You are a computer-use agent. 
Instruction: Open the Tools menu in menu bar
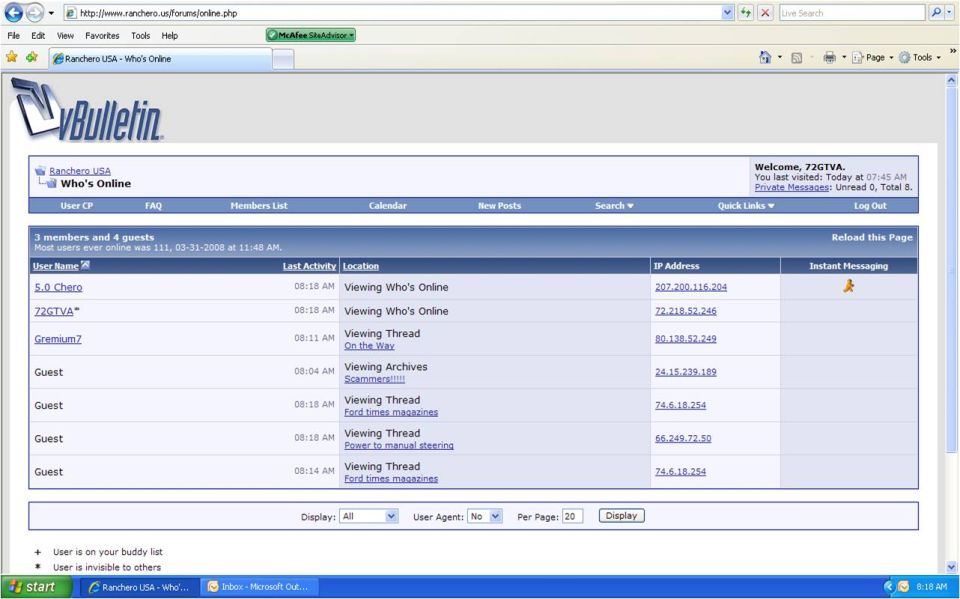click(x=140, y=36)
